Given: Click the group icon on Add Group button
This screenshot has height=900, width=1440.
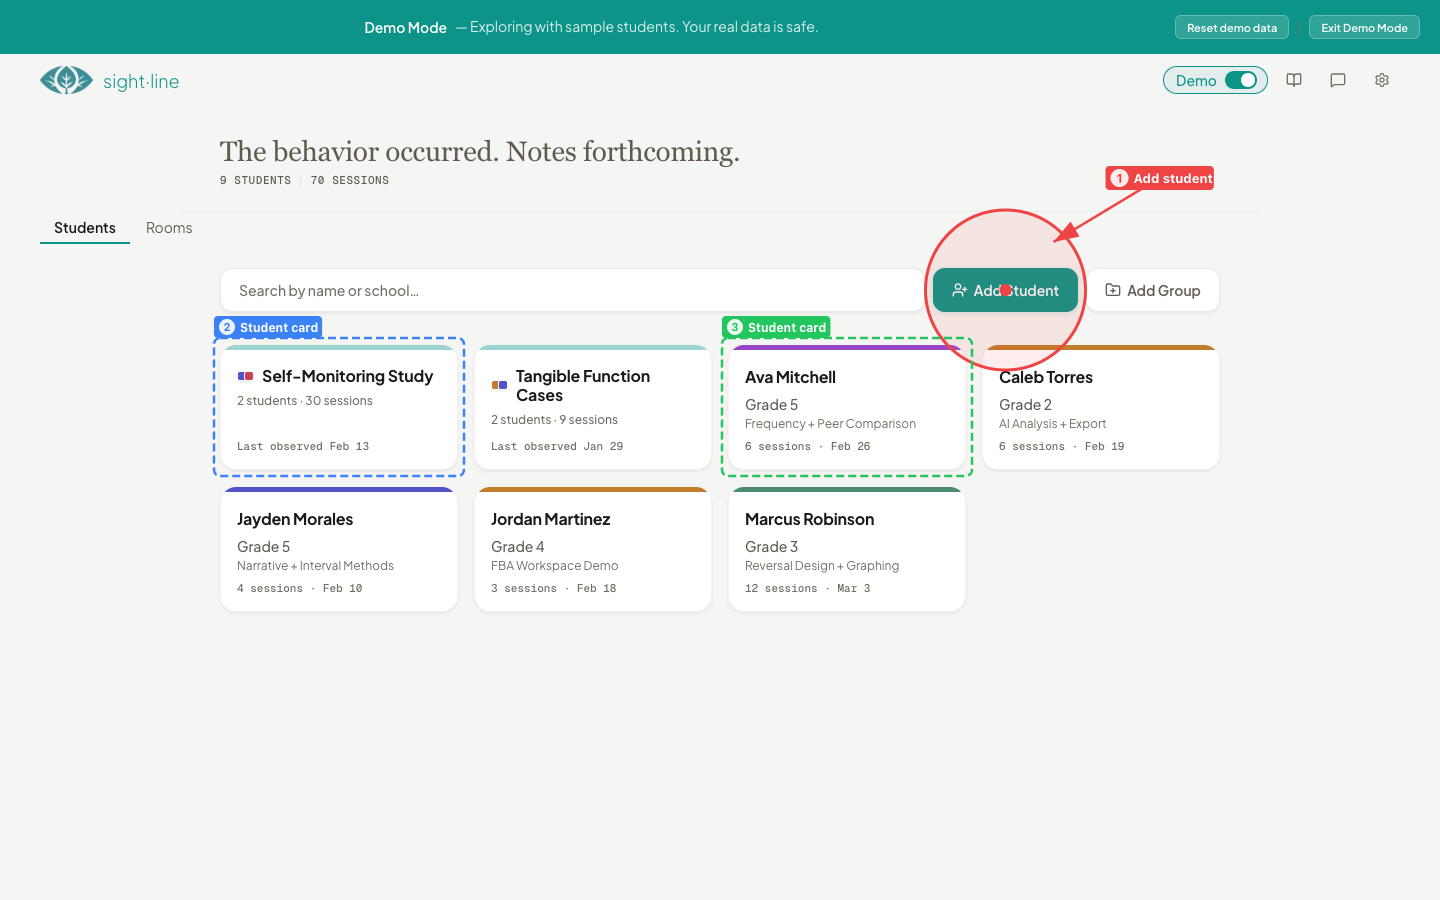Looking at the screenshot, I should pos(1112,290).
